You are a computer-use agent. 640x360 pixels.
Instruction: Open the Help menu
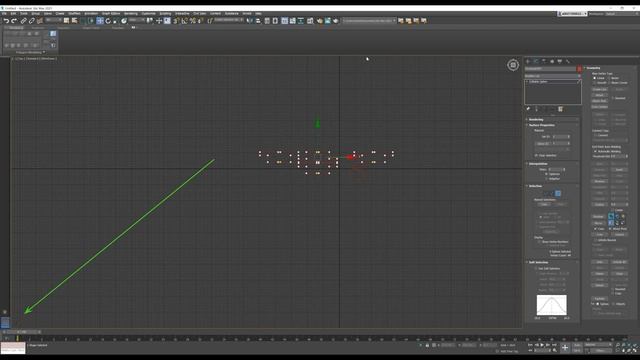[258, 13]
